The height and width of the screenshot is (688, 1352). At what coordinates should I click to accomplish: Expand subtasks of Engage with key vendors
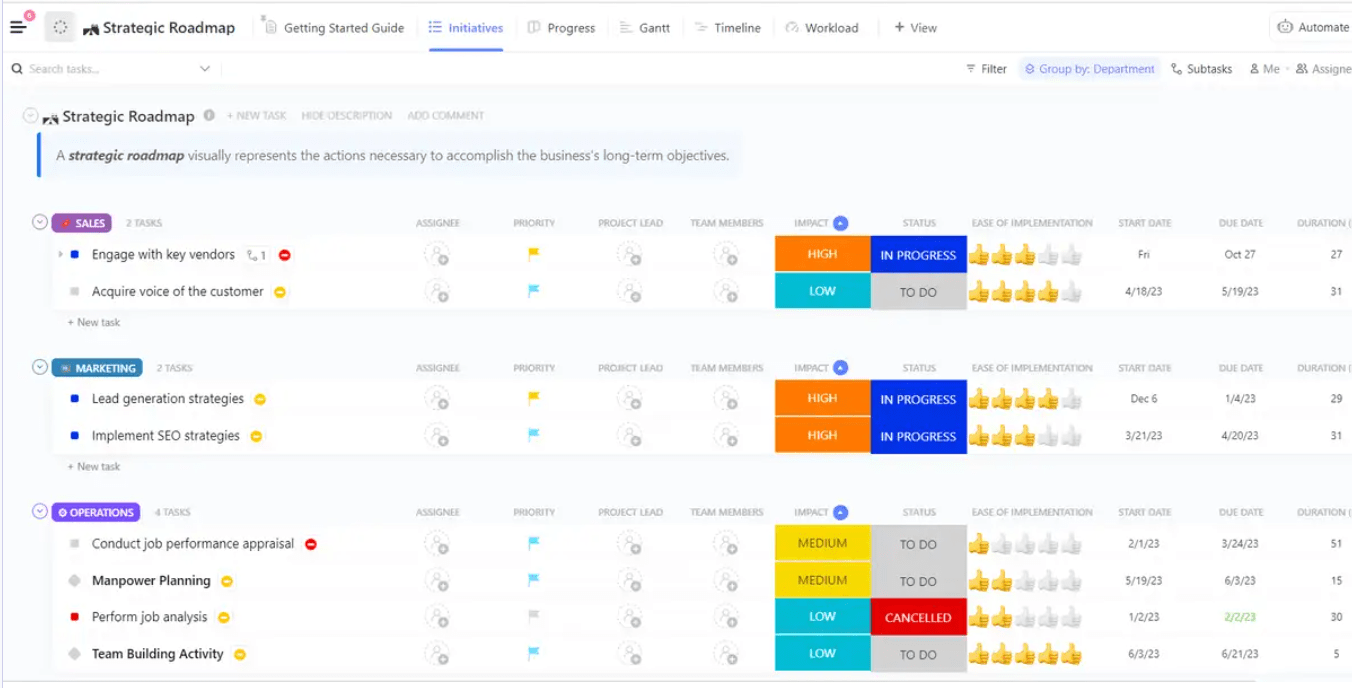coord(60,255)
